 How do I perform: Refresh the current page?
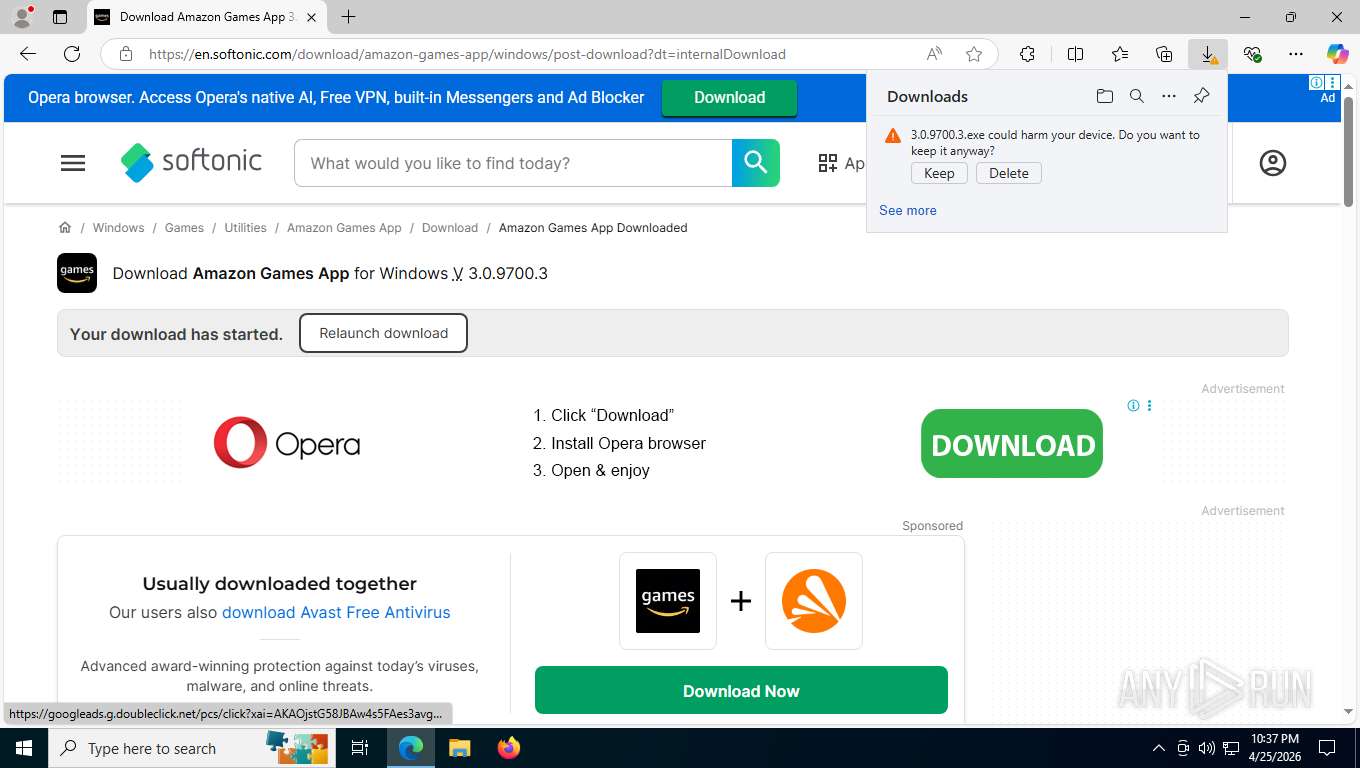click(72, 54)
